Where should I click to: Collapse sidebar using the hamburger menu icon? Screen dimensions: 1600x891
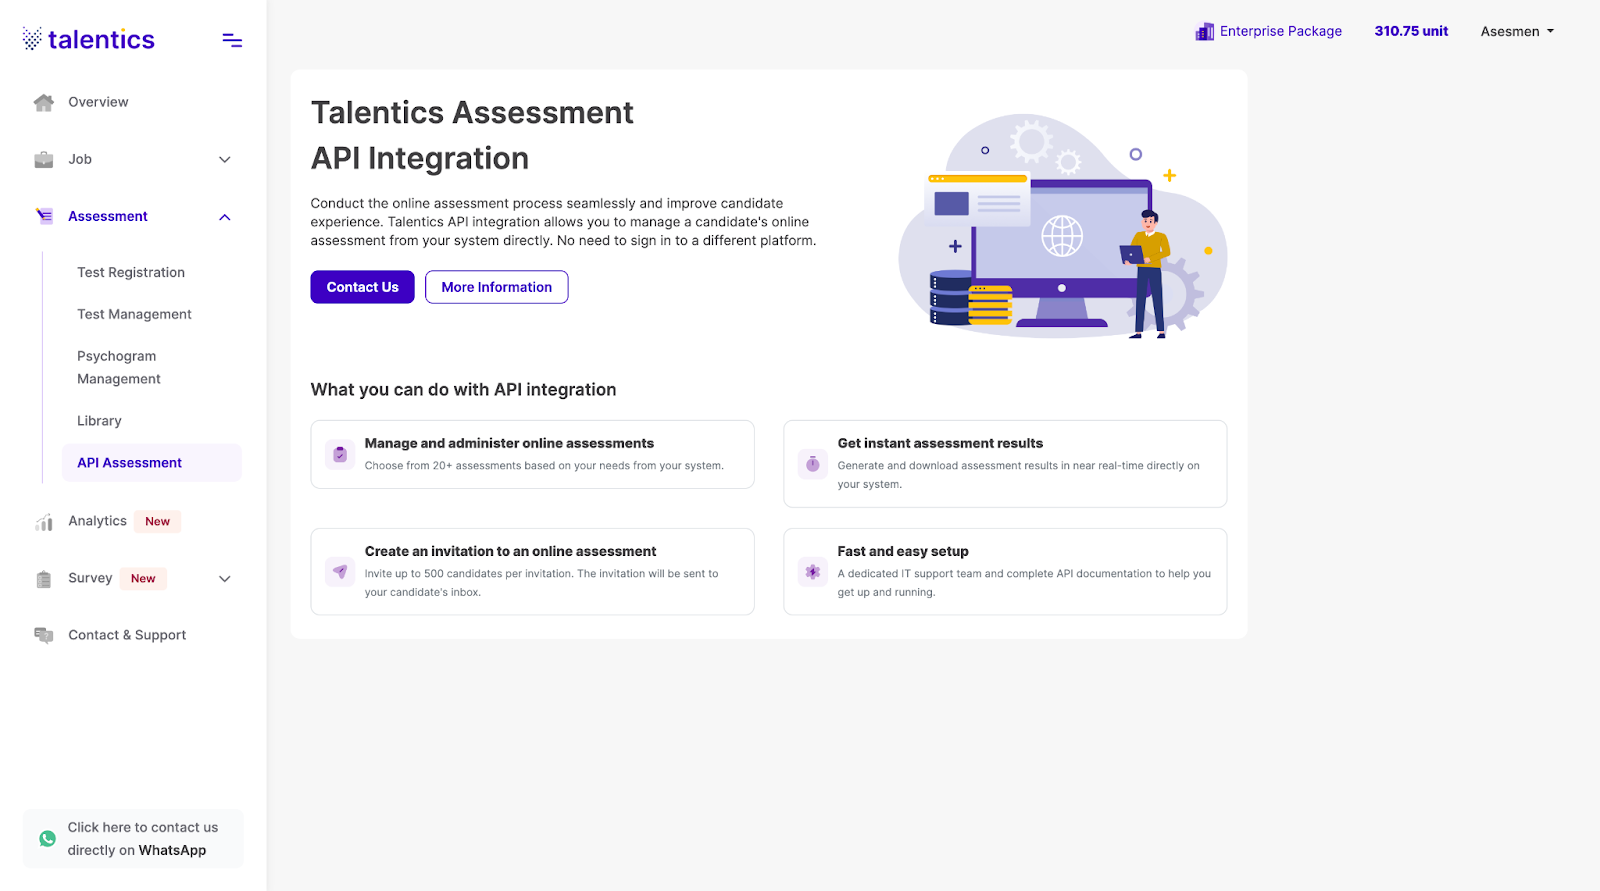coord(232,40)
